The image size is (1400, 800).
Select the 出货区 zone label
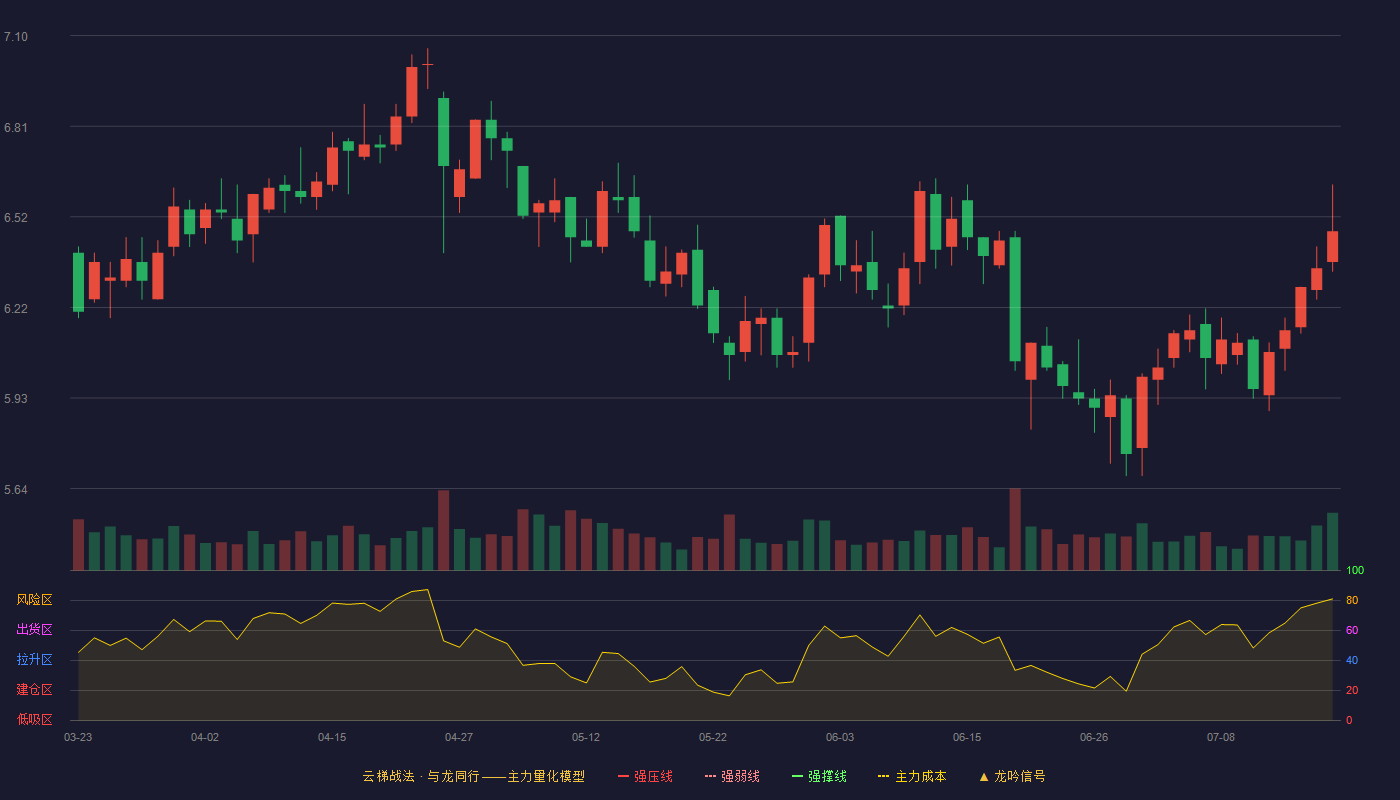pos(34,630)
